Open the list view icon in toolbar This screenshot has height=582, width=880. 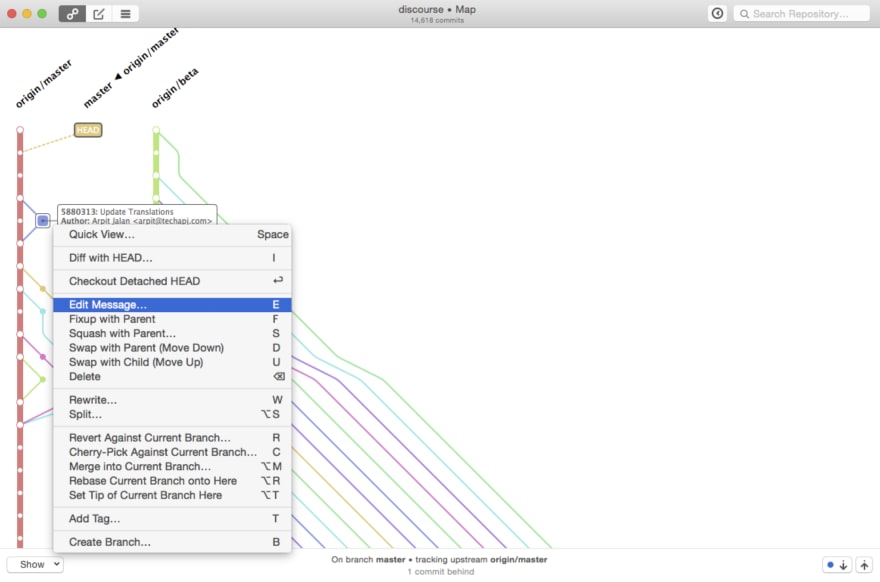click(x=126, y=13)
